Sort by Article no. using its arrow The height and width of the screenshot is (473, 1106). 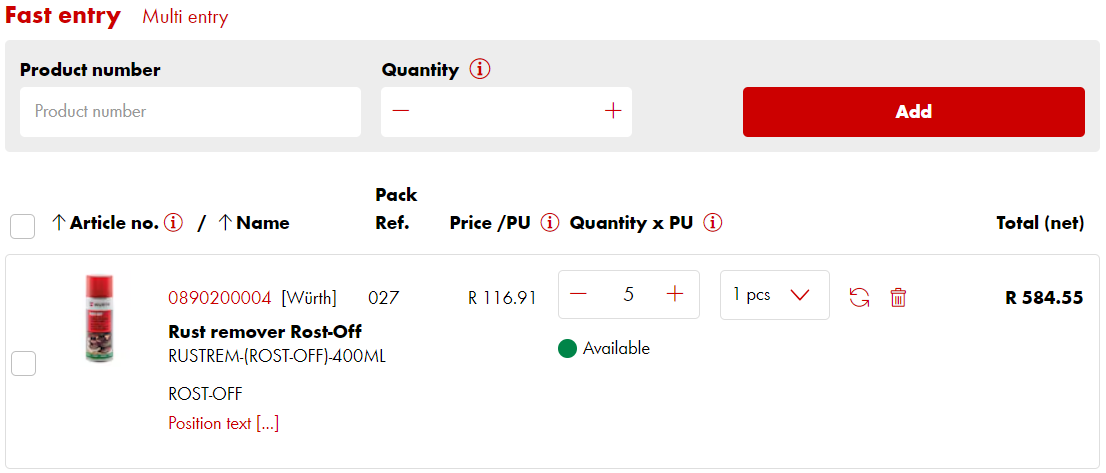pos(59,223)
